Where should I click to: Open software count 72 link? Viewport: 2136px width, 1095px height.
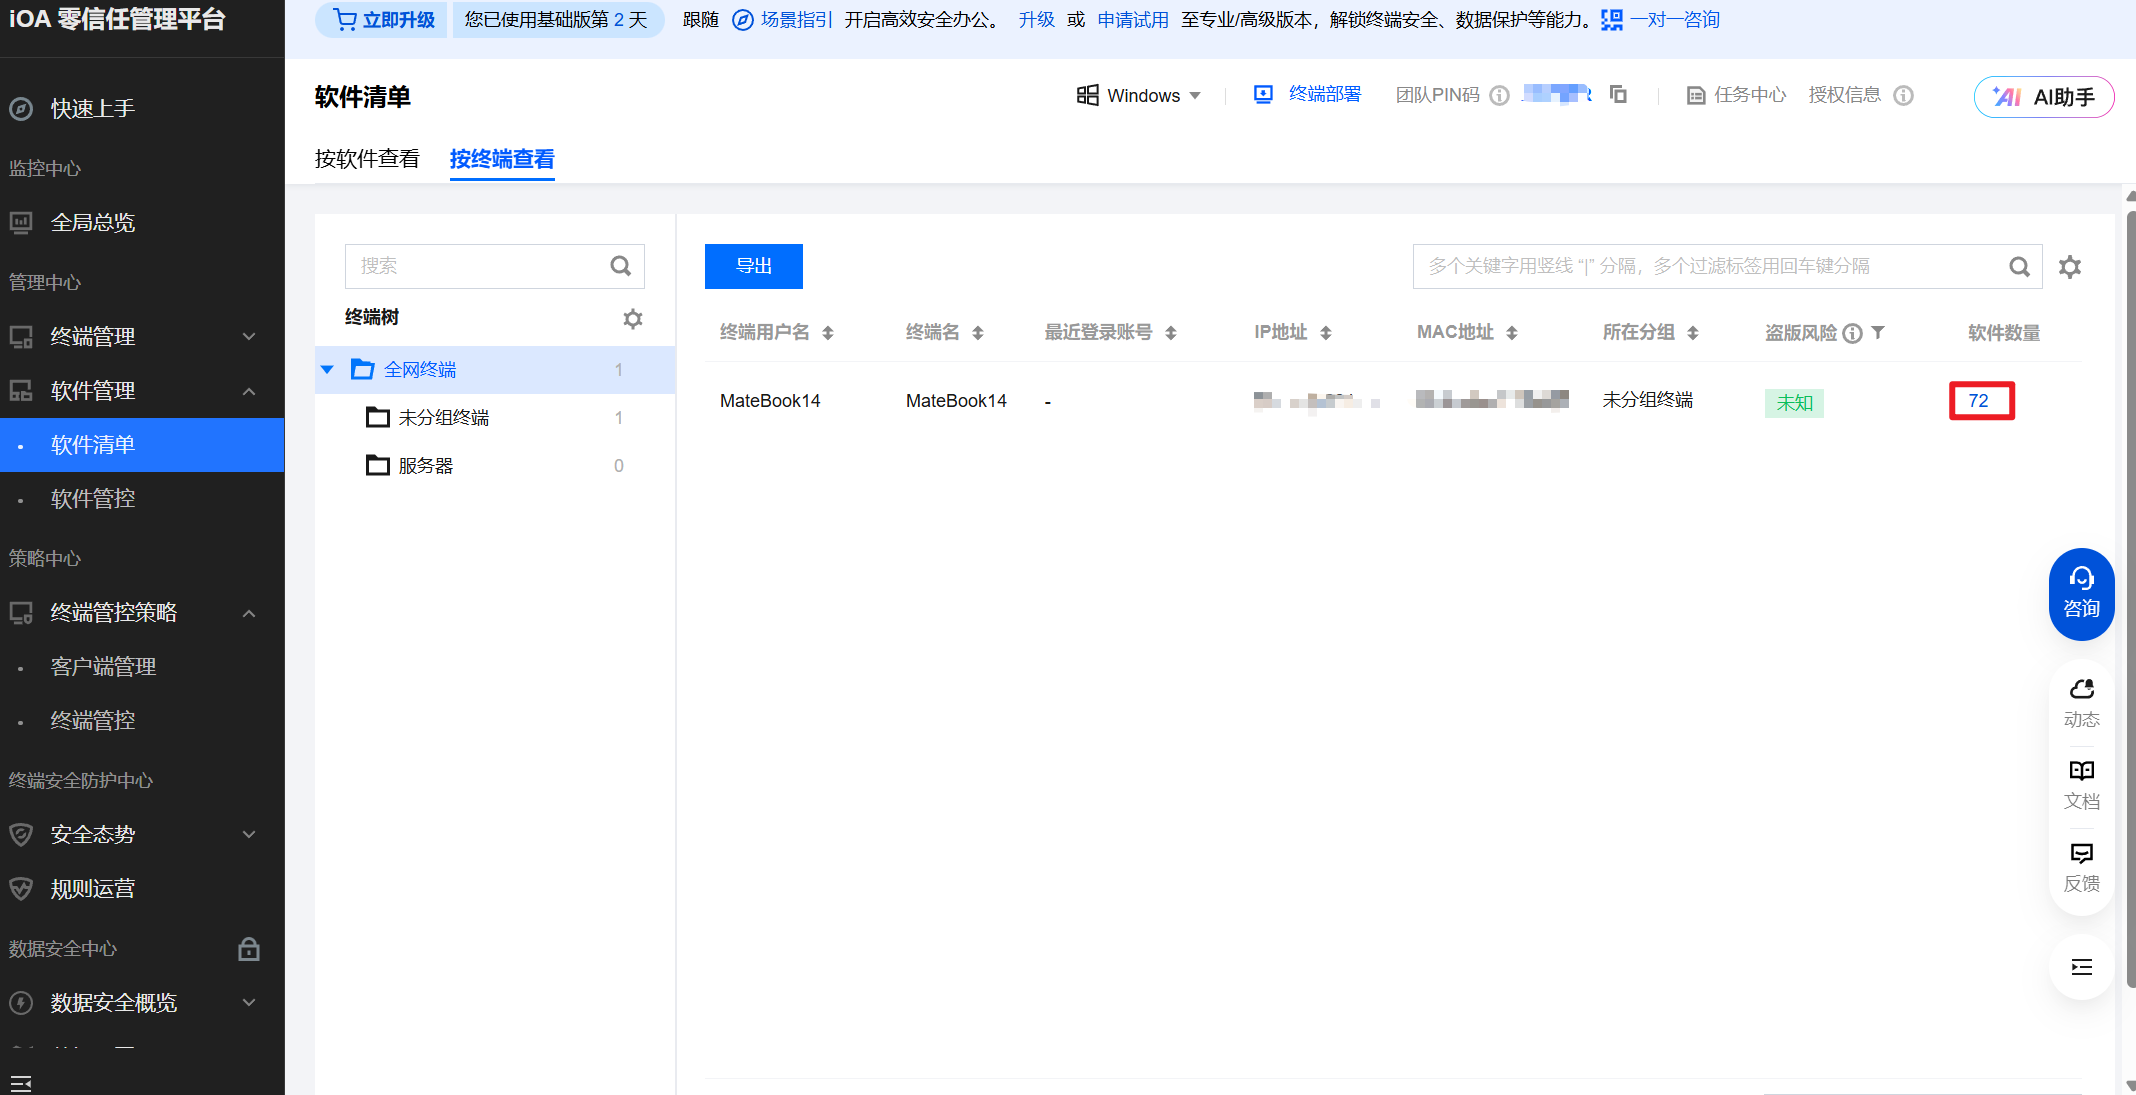coord(1978,401)
